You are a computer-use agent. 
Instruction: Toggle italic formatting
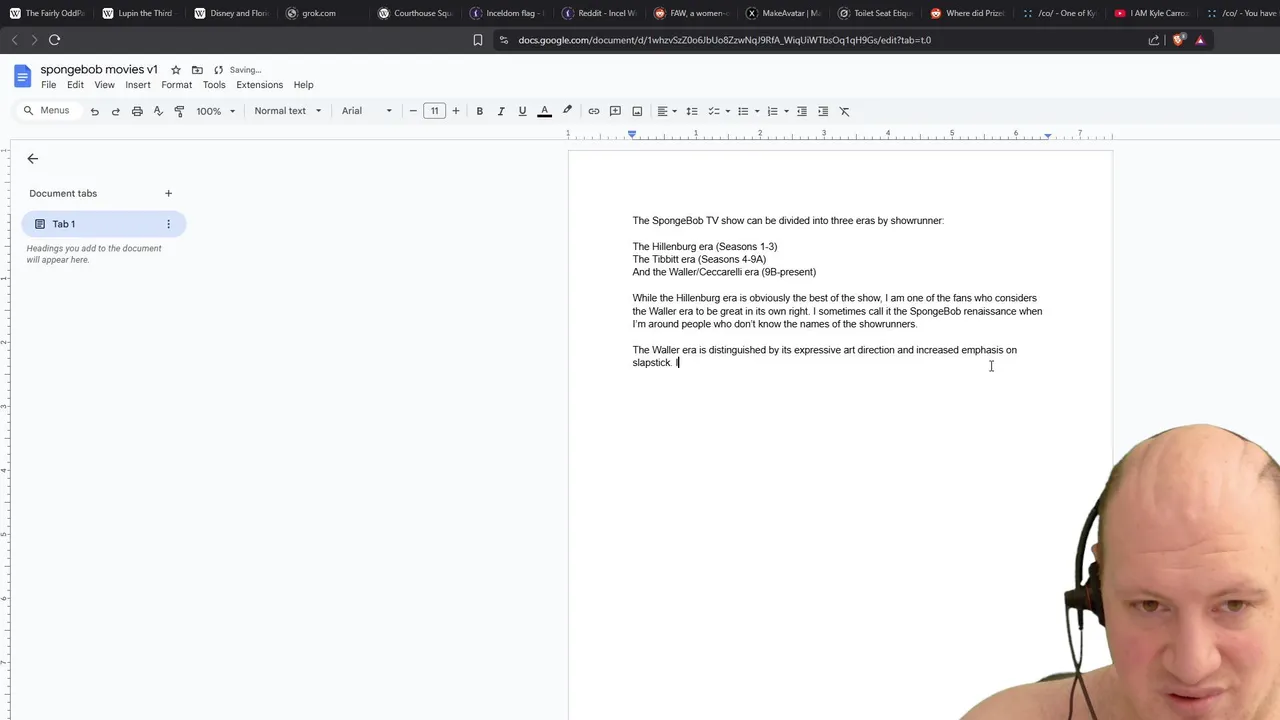501,111
